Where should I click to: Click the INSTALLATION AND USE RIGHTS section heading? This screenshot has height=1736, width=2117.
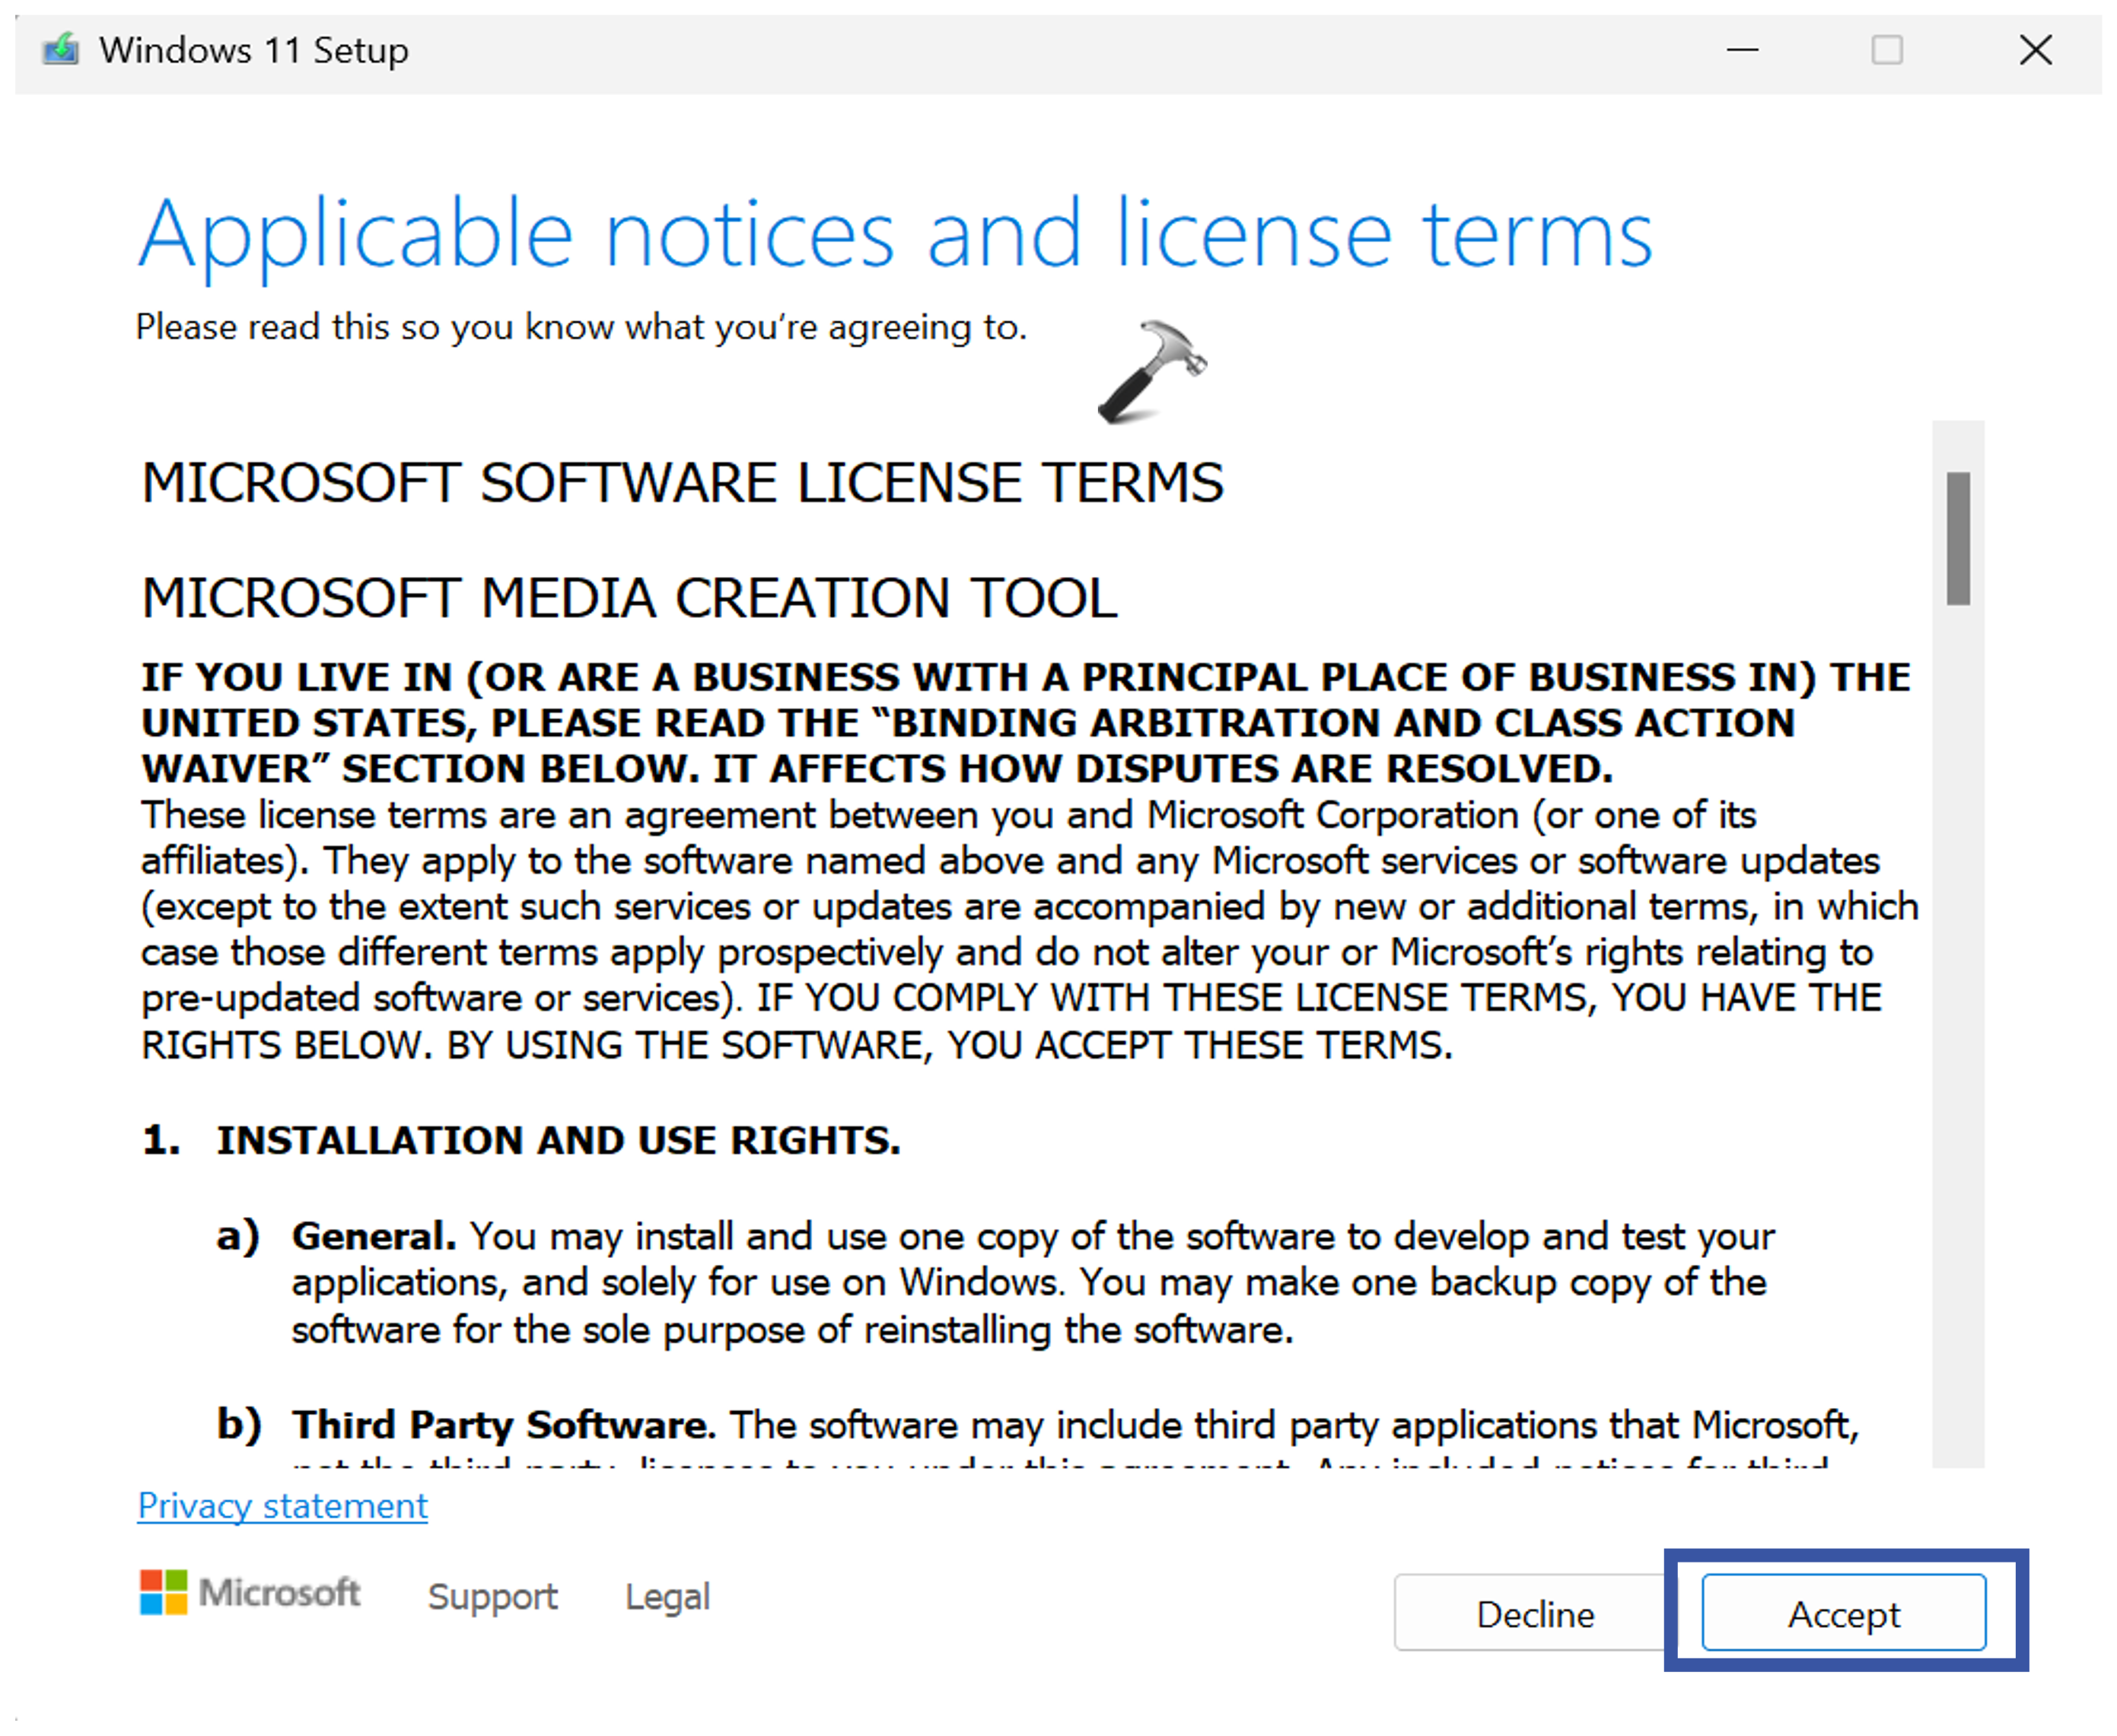click(x=558, y=1140)
